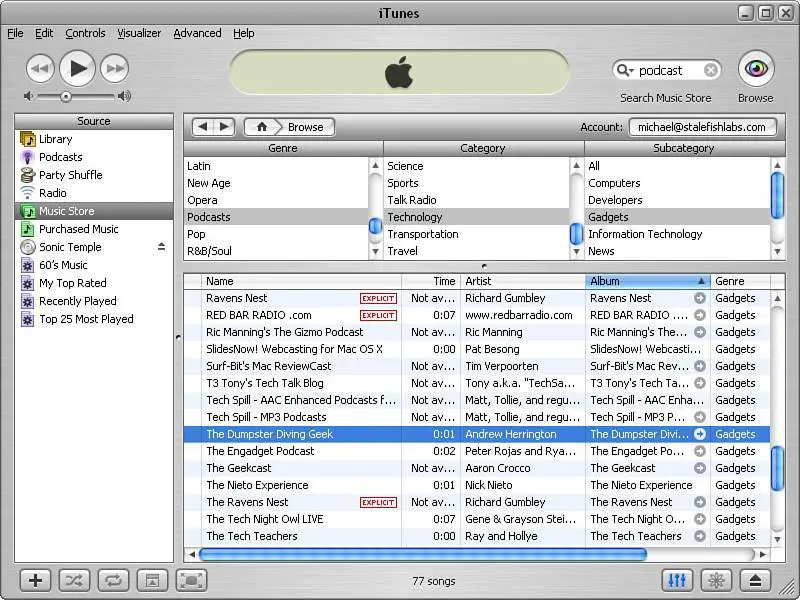Clear the podcast search text
The image size is (800, 600).
click(x=710, y=70)
